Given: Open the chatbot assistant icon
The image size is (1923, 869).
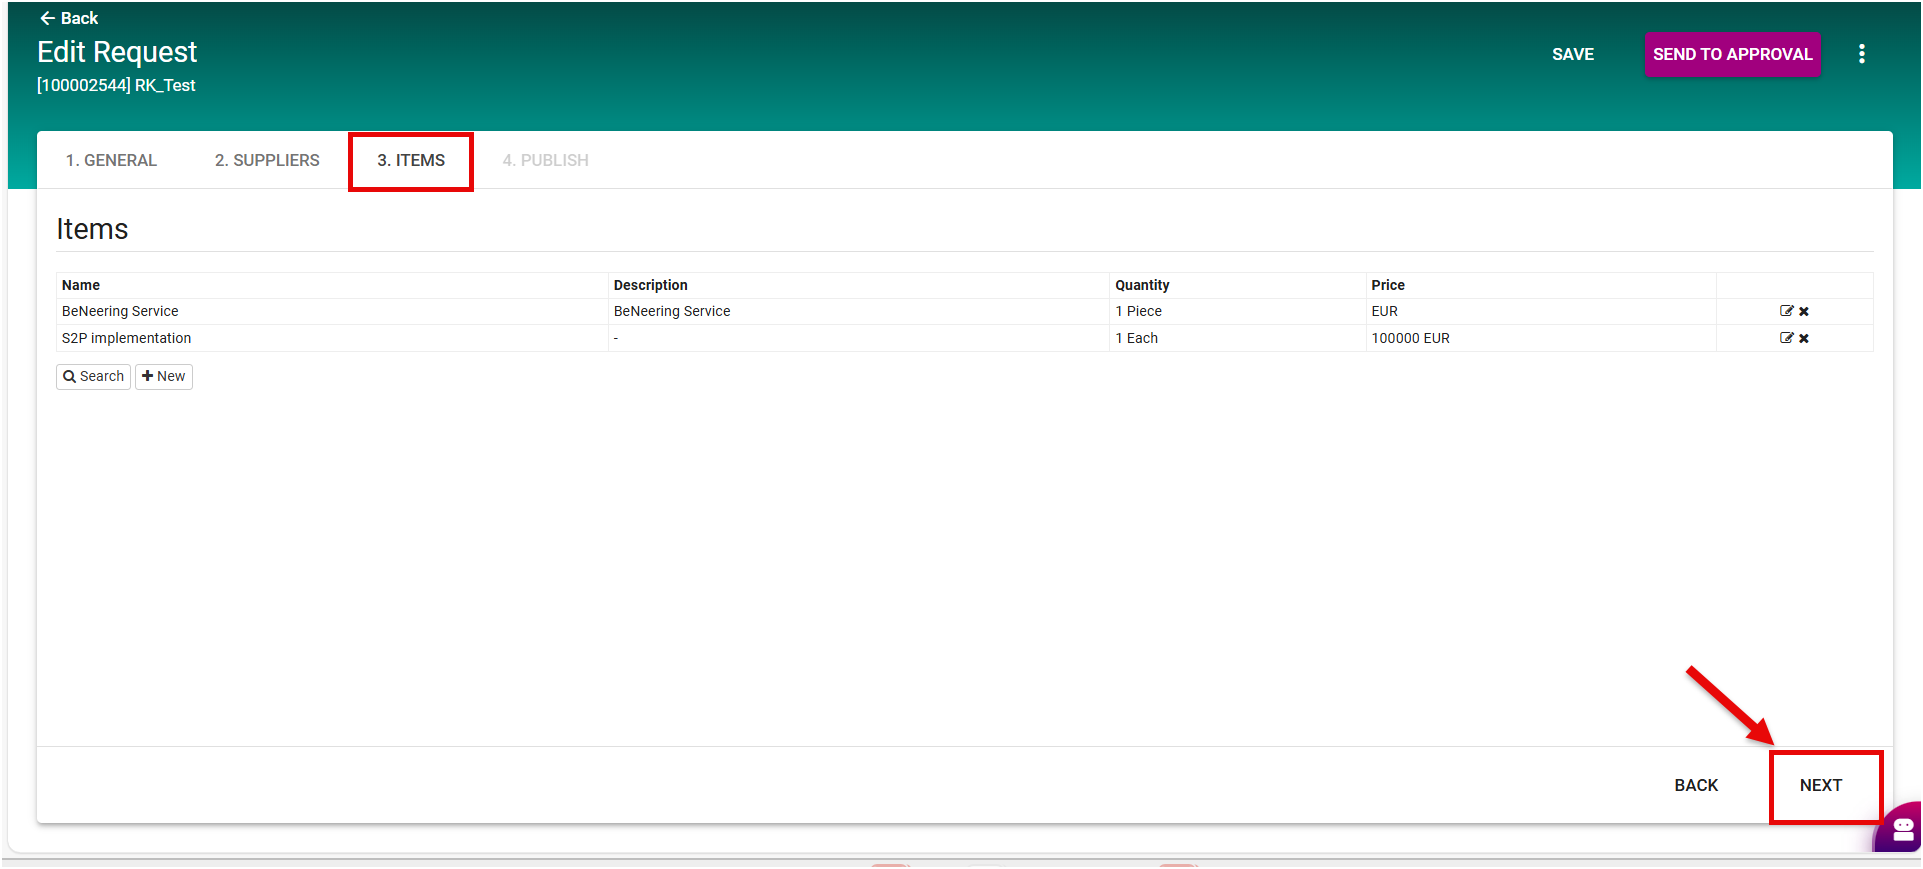Looking at the screenshot, I should [x=1902, y=829].
